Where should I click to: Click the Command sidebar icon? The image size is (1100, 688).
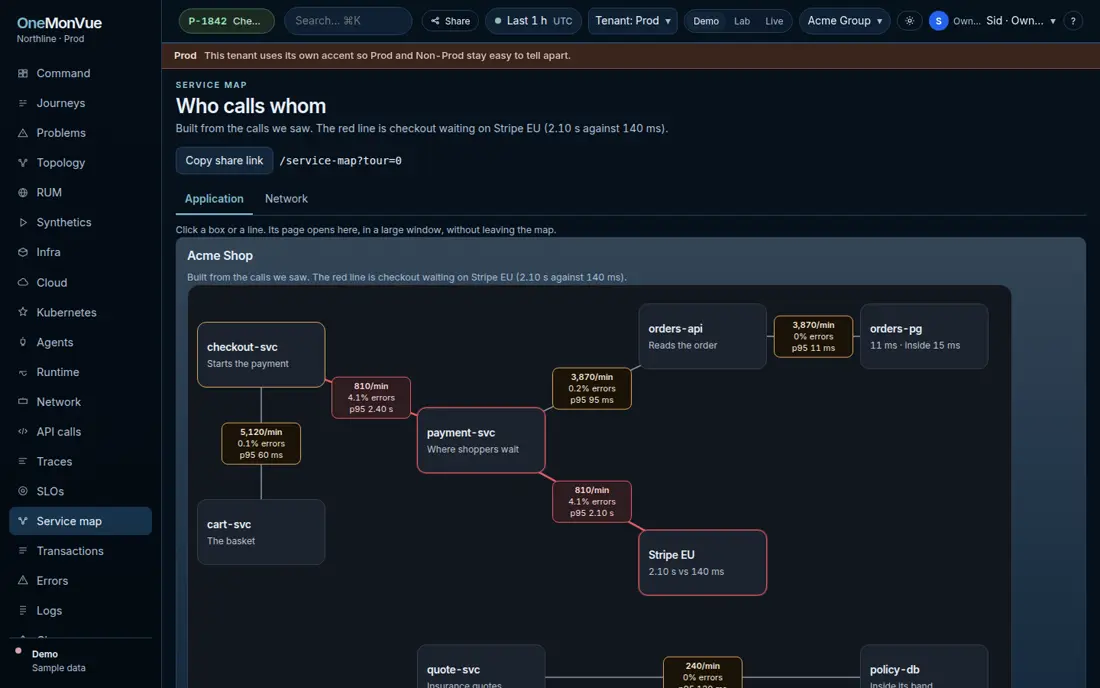click(x=22, y=73)
